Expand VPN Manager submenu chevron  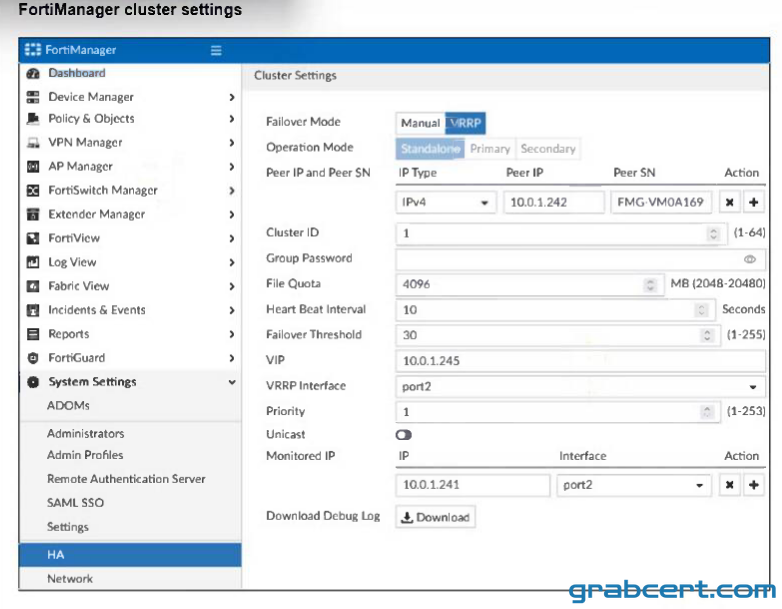click(x=232, y=143)
